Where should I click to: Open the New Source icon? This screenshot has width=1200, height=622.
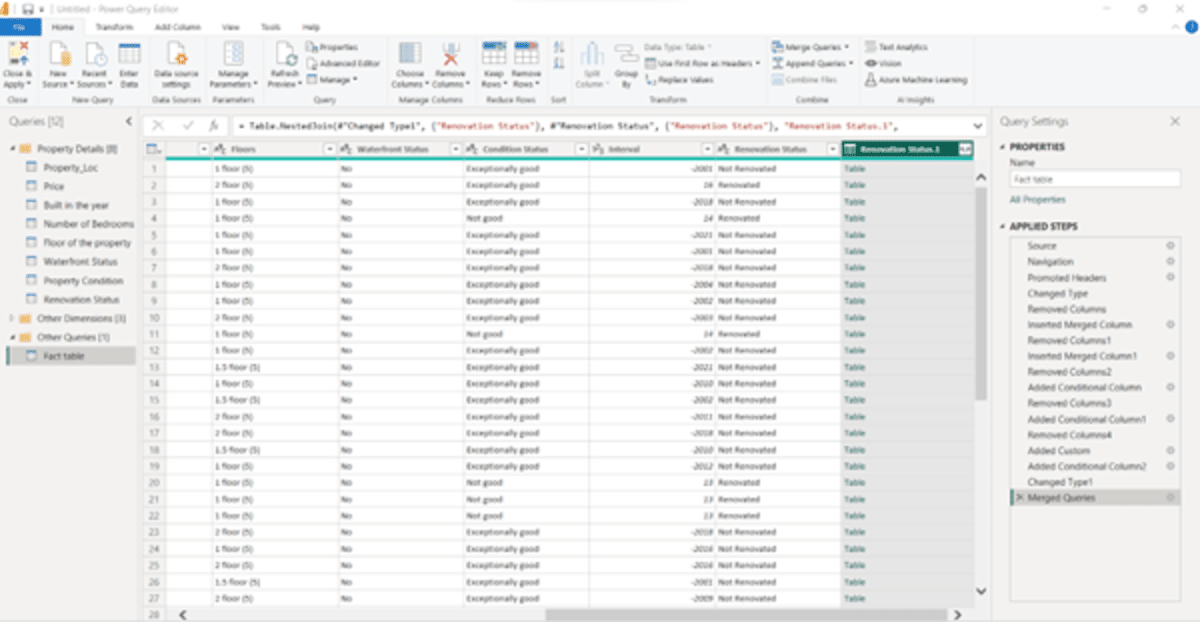point(60,55)
